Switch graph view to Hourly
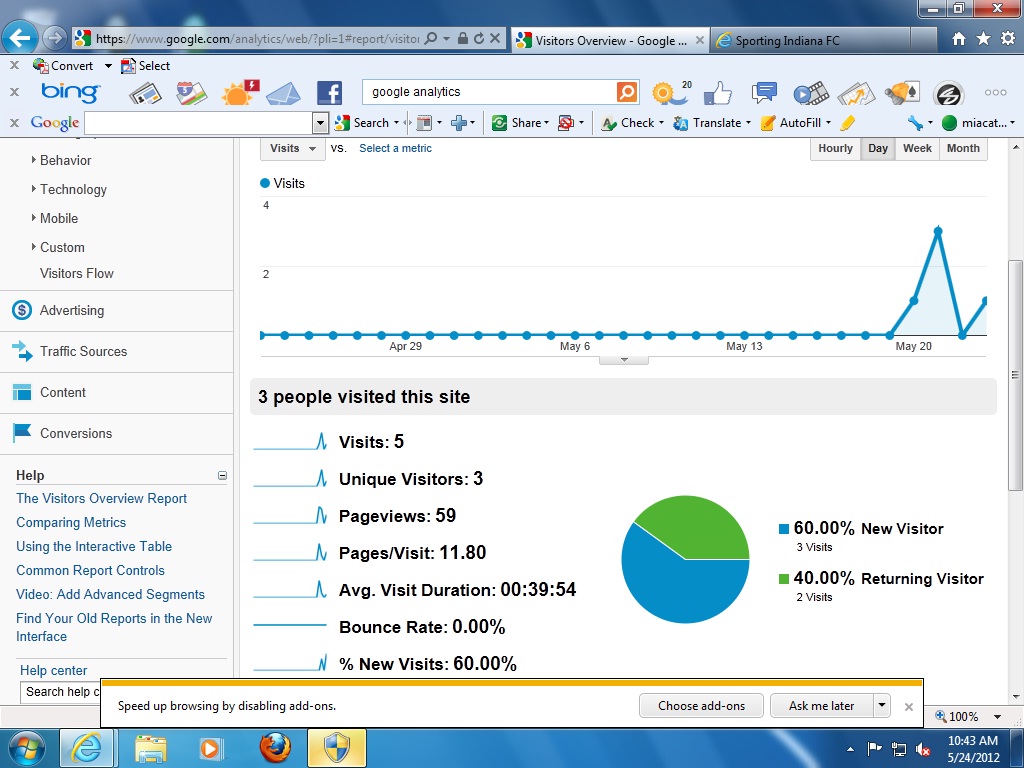Viewport: 1024px width, 768px height. coord(835,148)
